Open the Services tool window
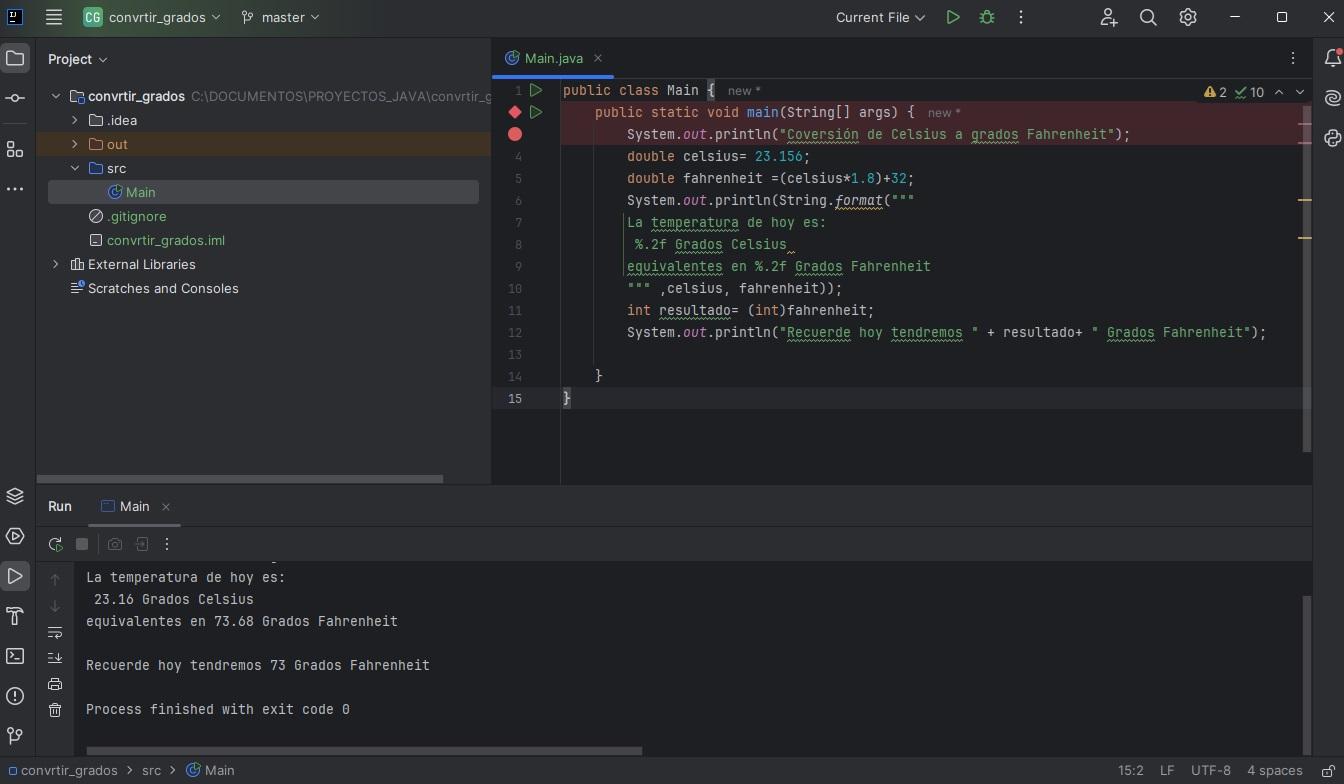1344x784 pixels. click(x=15, y=537)
